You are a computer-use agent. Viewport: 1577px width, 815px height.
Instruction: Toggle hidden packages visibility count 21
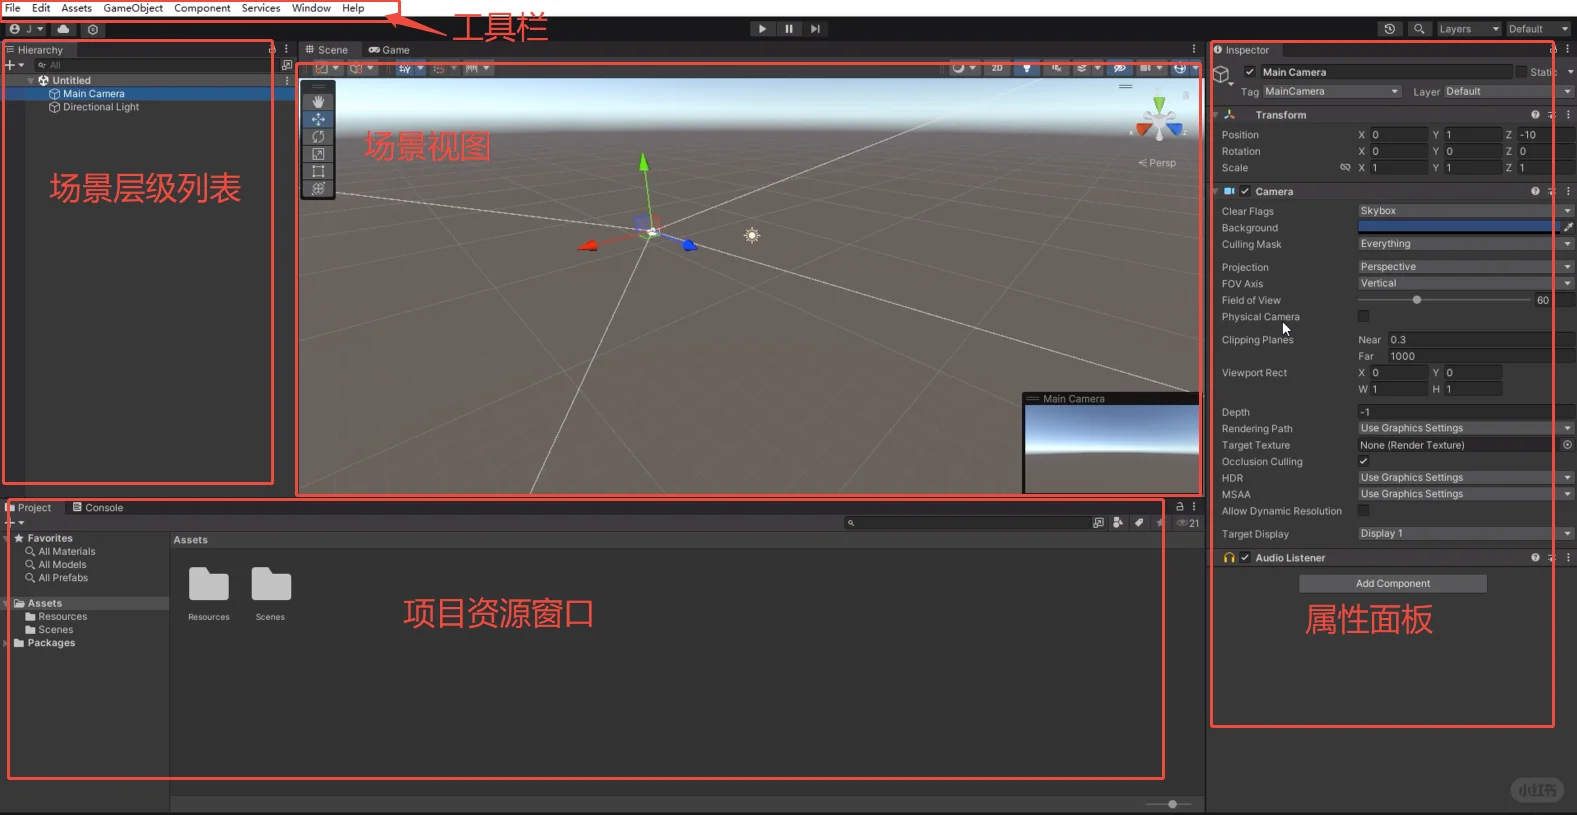tap(1188, 523)
